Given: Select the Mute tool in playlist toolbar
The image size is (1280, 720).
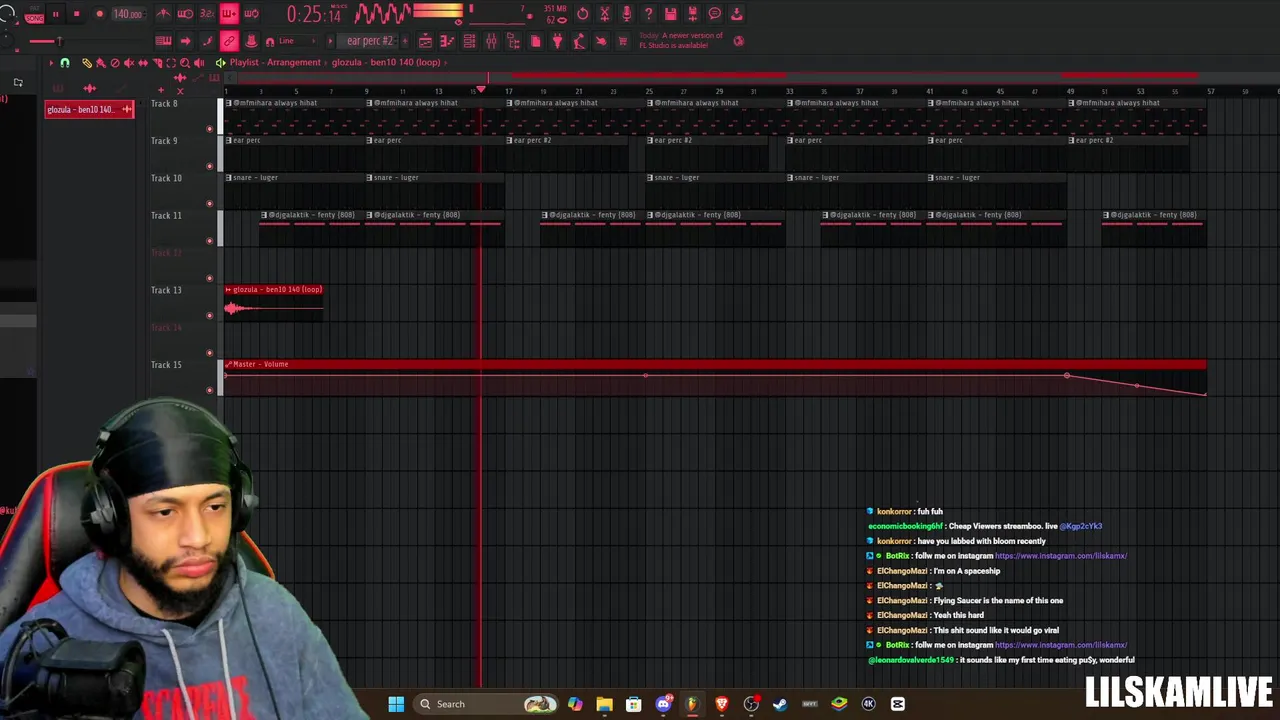Looking at the screenshot, I should point(129,63).
